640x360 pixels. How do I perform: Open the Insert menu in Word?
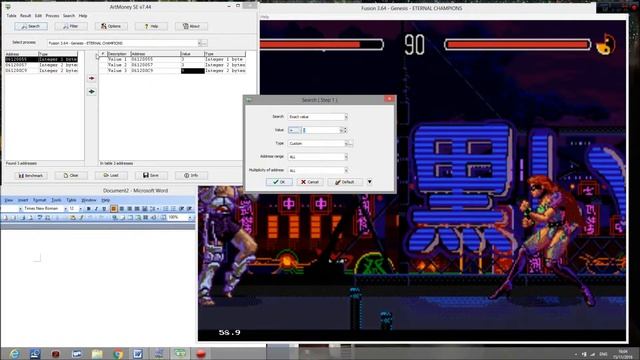point(23,200)
